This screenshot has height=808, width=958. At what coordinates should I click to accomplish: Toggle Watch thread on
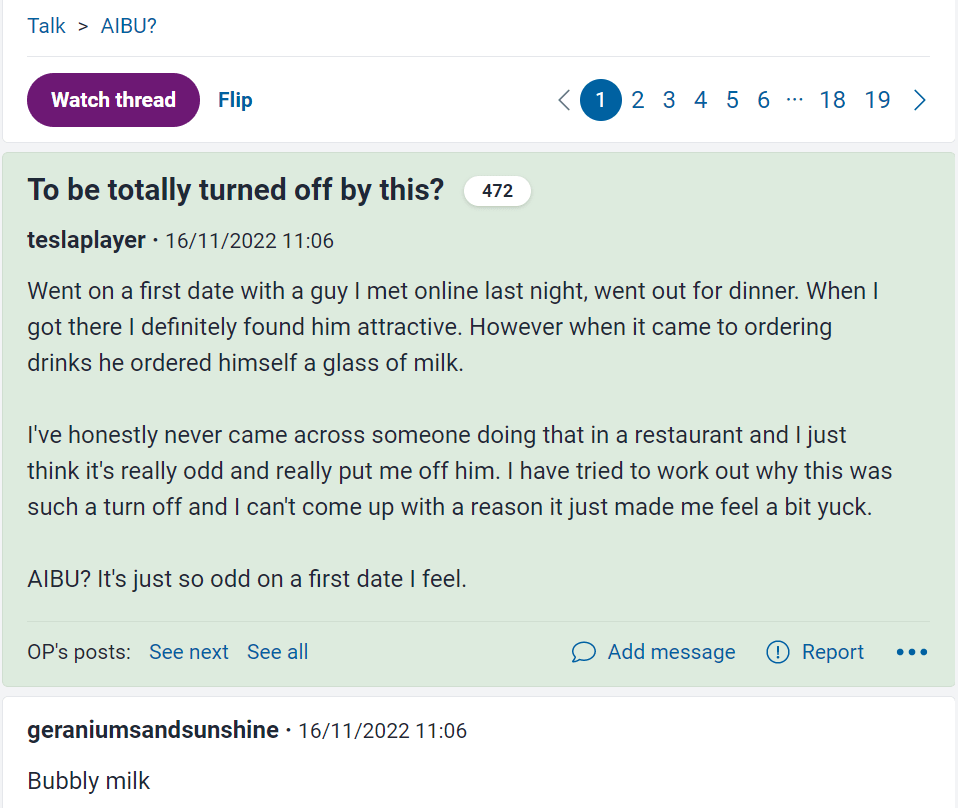[x=113, y=100]
